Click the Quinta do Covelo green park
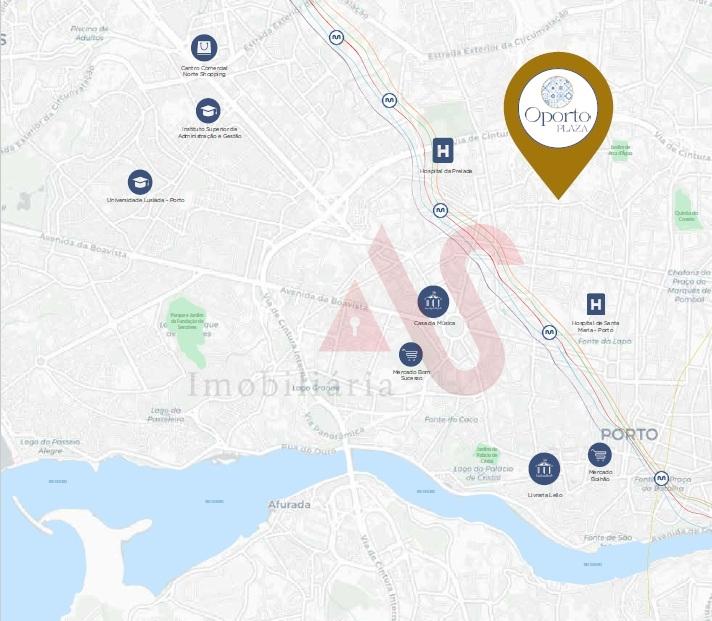Image resolution: width=712 pixels, height=621 pixels. 686,210
